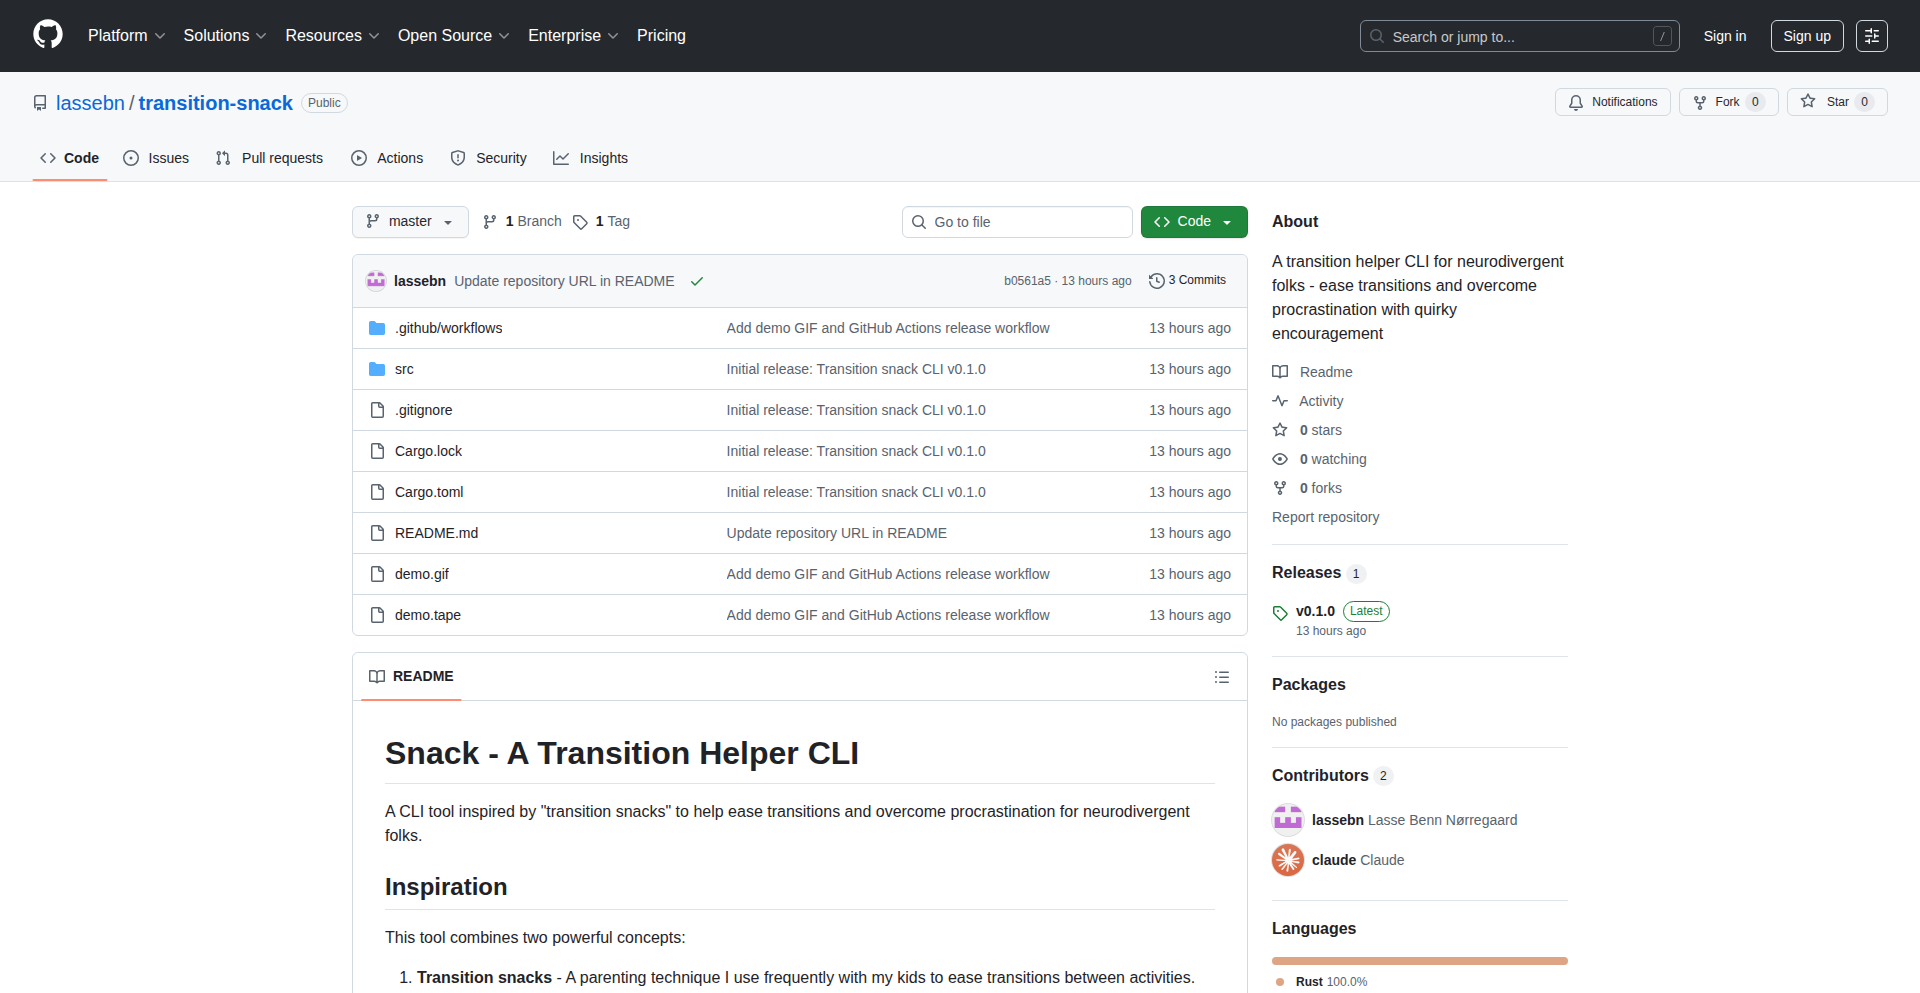This screenshot has width=1920, height=993.
Task: Click the Sign up button
Action: 1807,36
